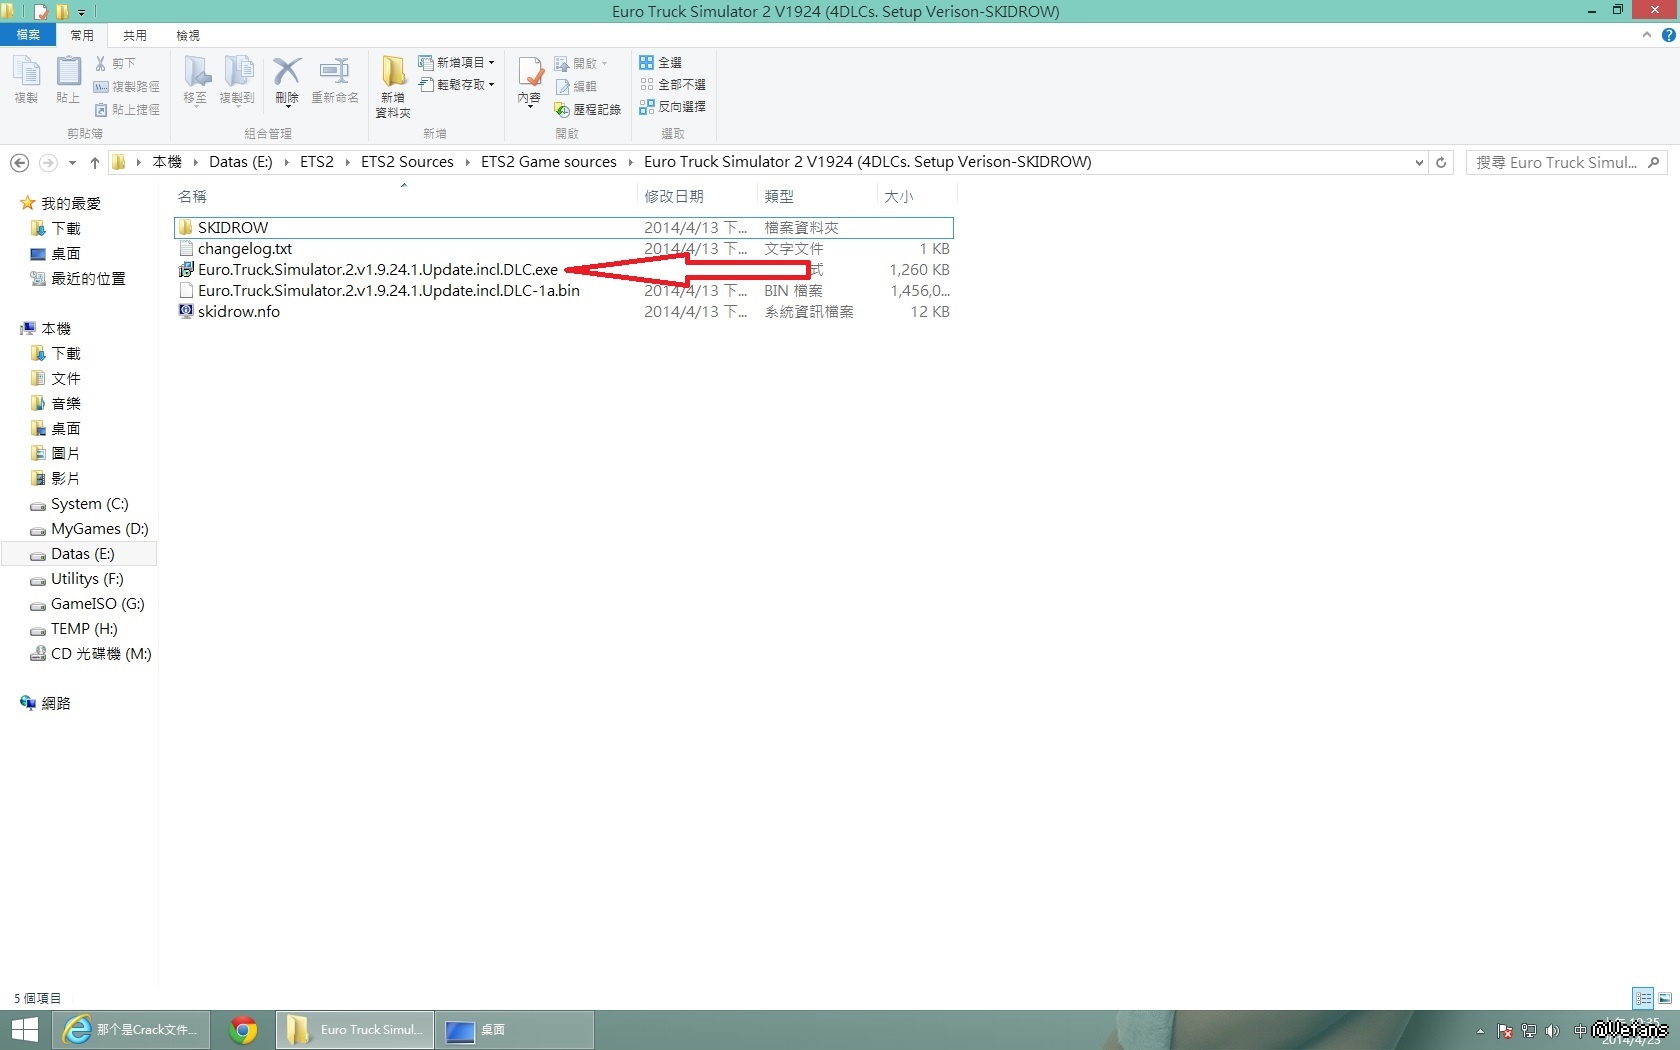Focus the search Euro Truck Simul... box
The width and height of the screenshot is (1680, 1050).
tap(1566, 162)
